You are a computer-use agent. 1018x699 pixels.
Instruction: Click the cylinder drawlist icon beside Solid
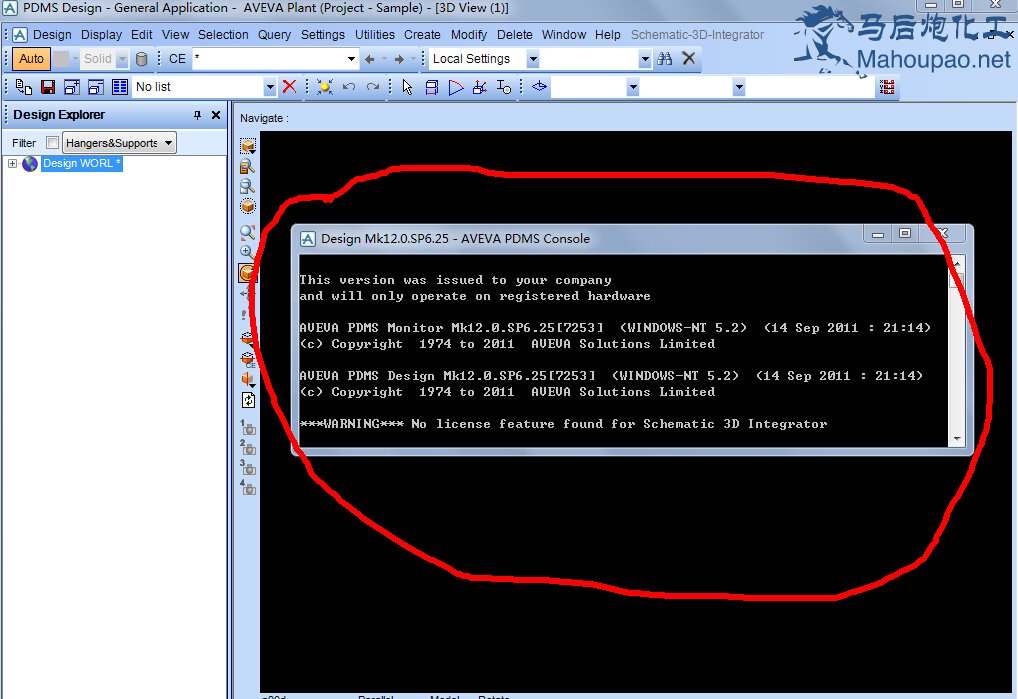coord(142,59)
